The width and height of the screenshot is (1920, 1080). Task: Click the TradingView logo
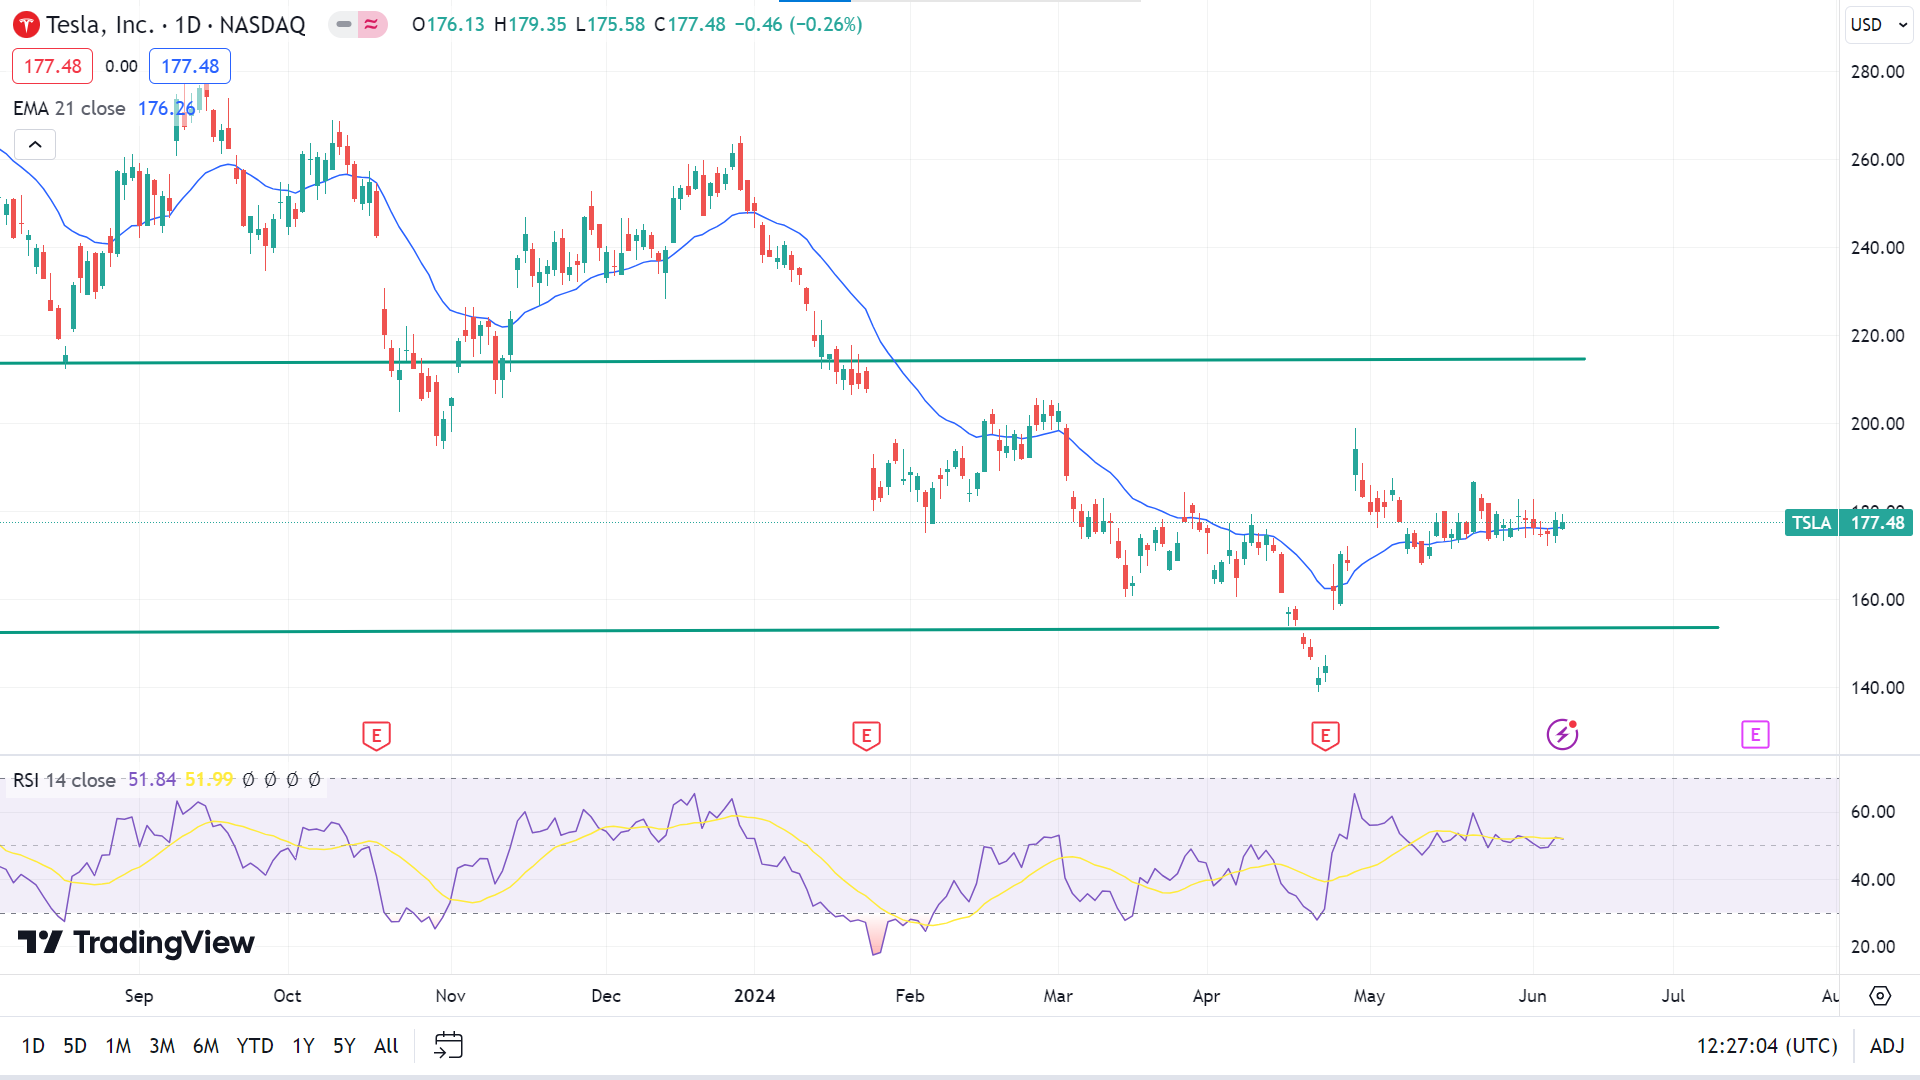[137, 942]
